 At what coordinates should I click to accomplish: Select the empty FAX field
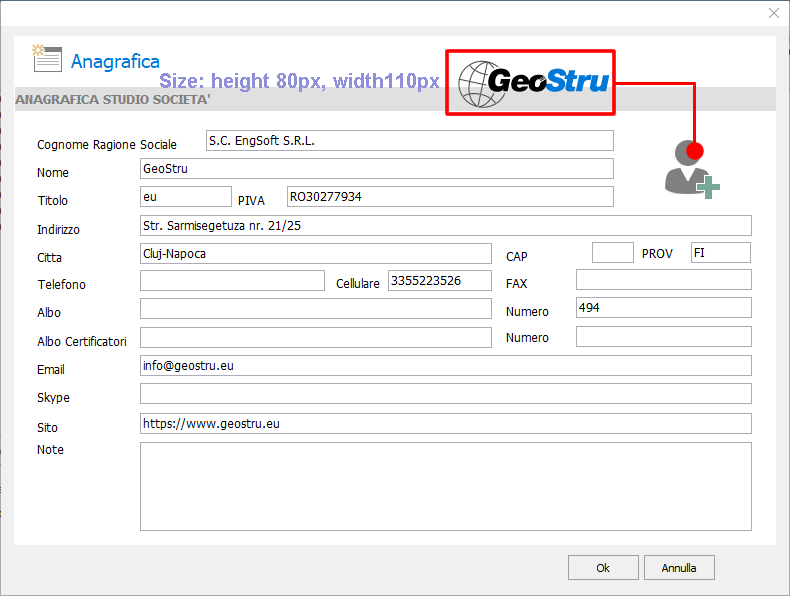coord(664,280)
